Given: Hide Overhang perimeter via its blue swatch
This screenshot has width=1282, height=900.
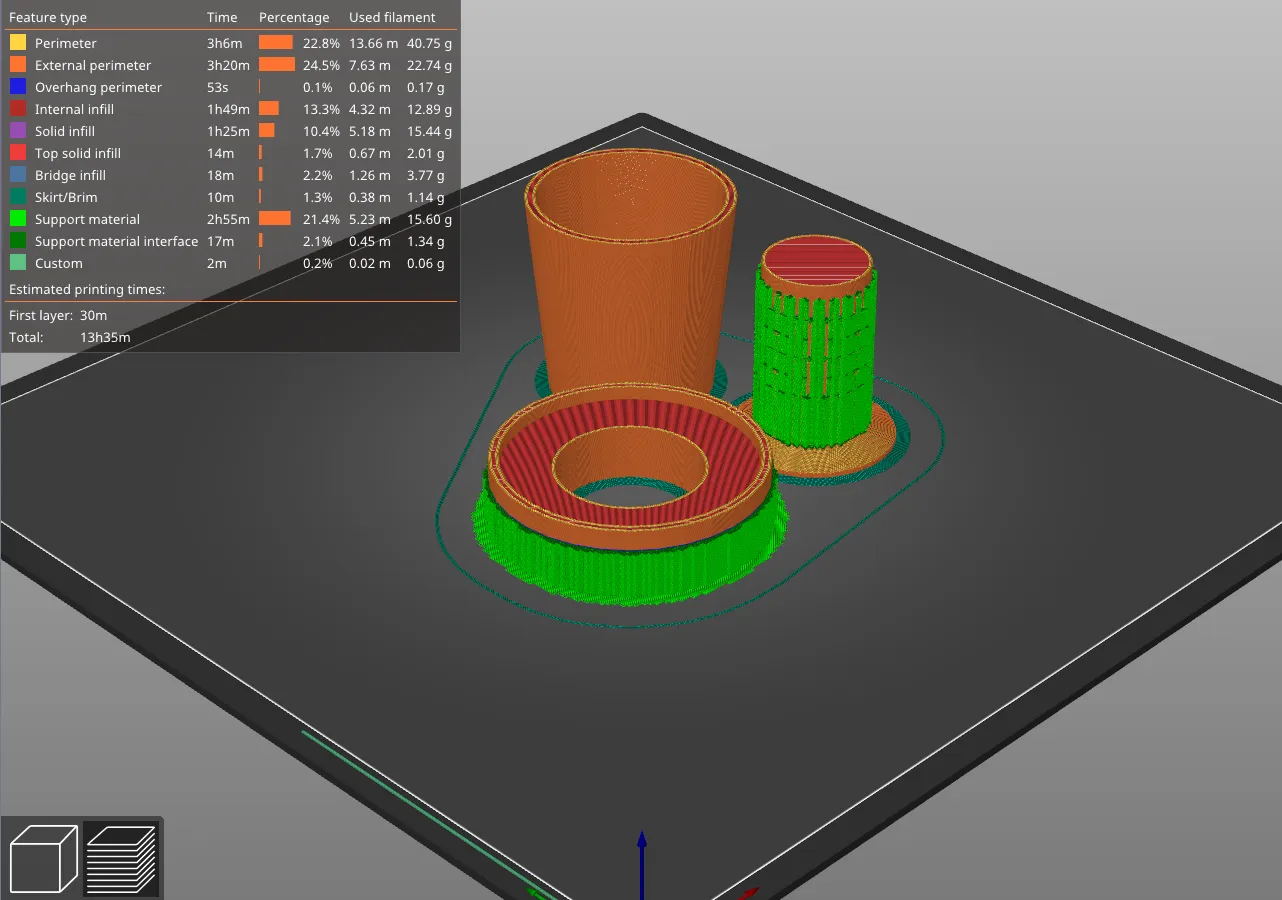Looking at the screenshot, I should pos(18,87).
